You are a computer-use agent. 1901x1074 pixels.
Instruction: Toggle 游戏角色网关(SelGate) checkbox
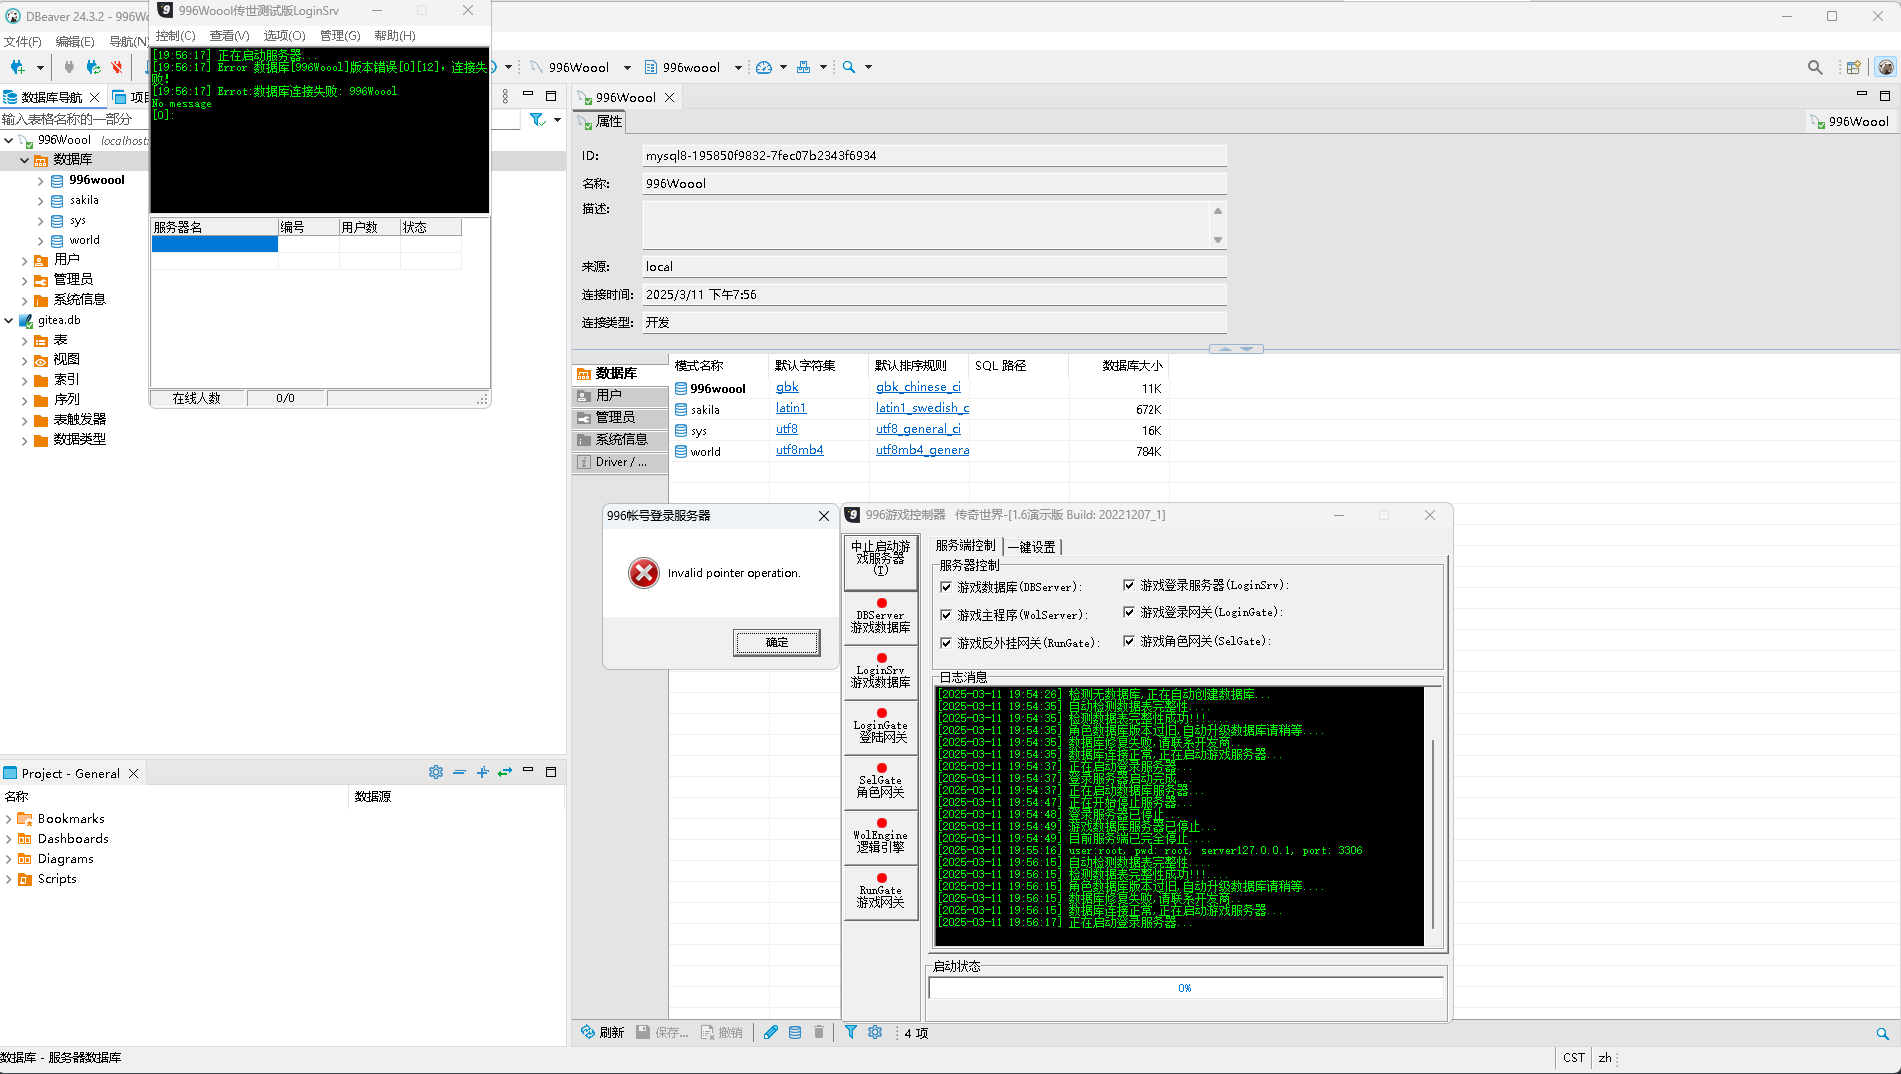[x=1129, y=641]
